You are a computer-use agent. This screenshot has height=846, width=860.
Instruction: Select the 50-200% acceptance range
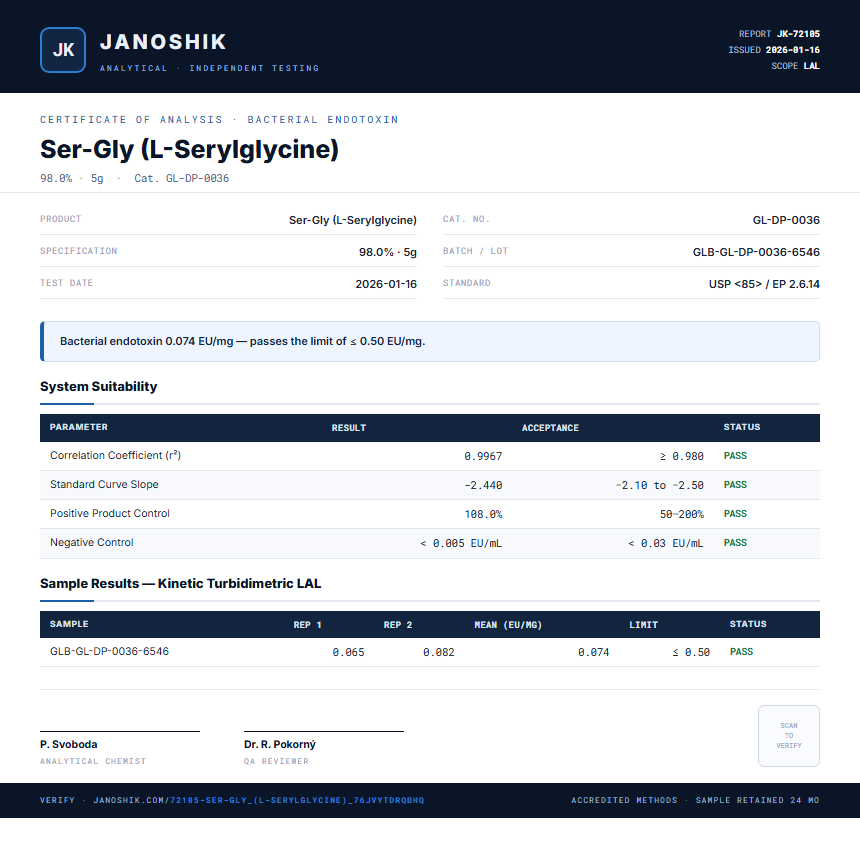click(x=681, y=514)
